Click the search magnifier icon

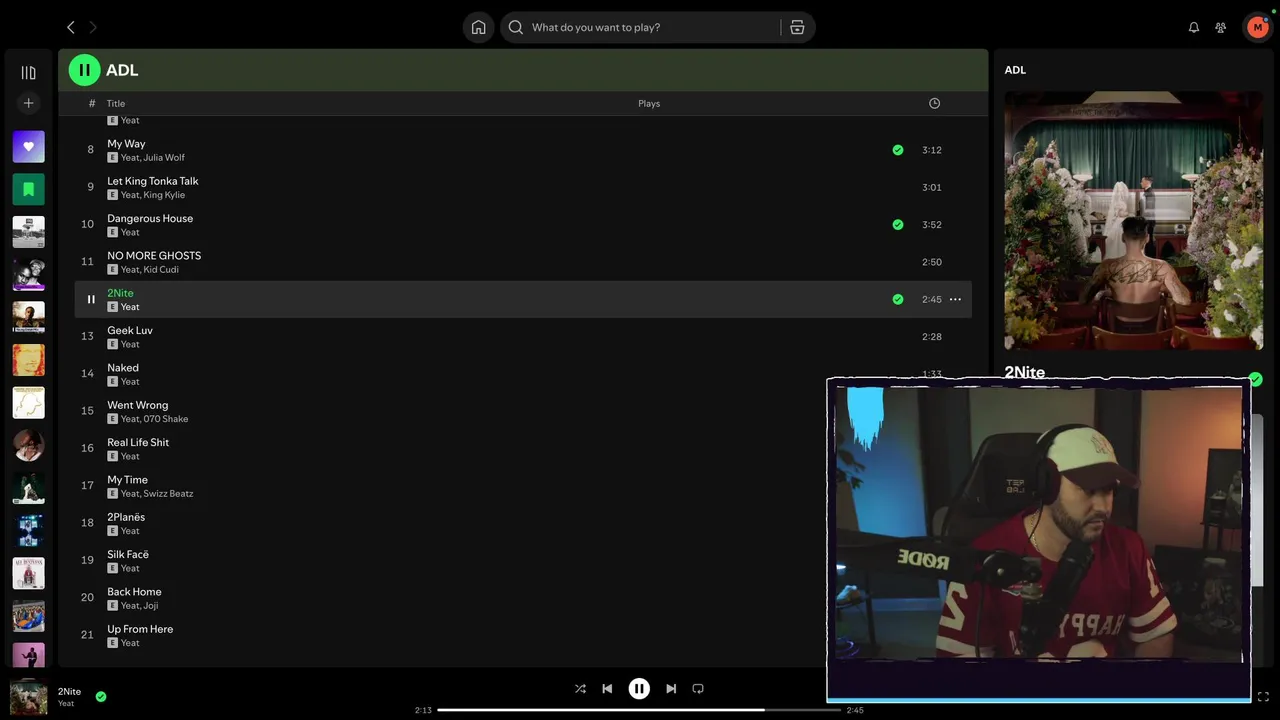point(516,27)
